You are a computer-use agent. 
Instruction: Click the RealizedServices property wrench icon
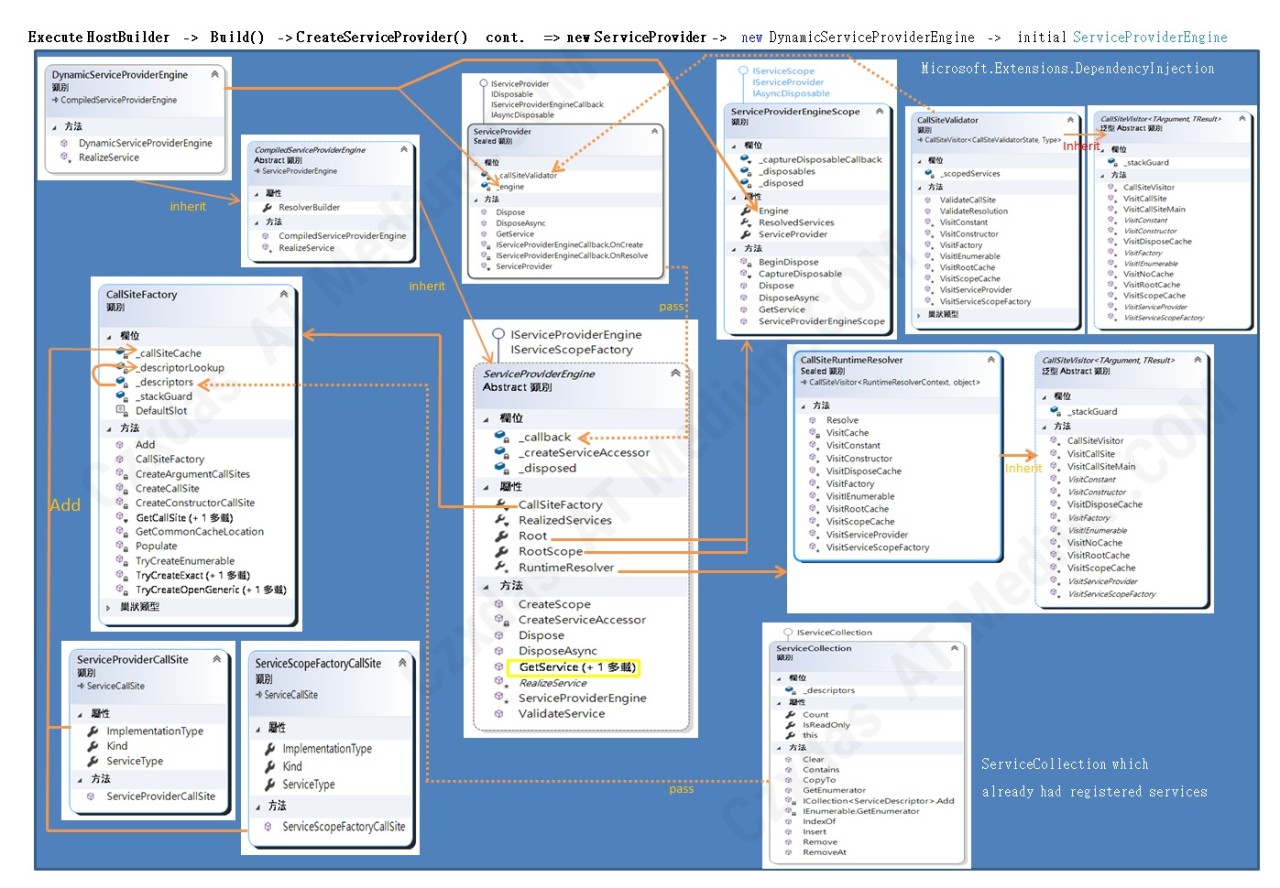pos(501,520)
